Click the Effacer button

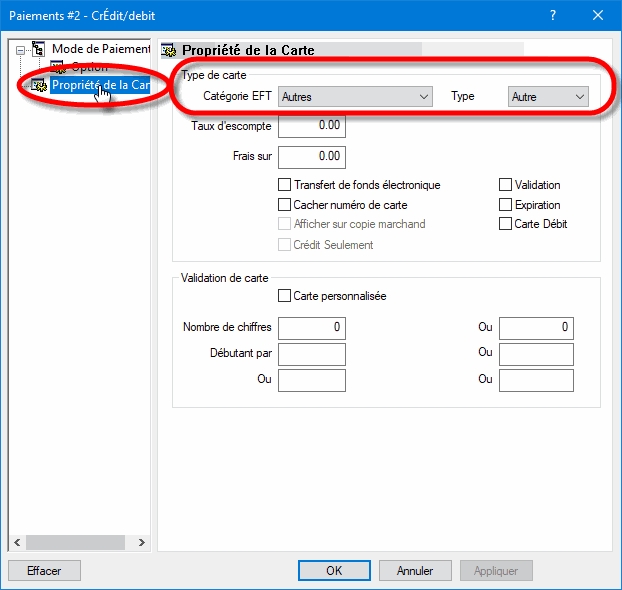pos(44,571)
